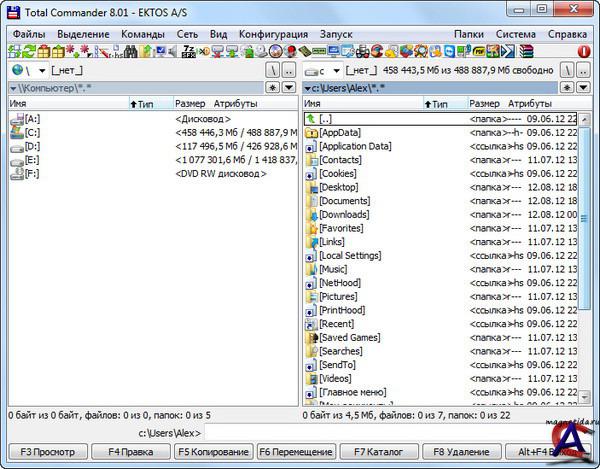Click the green refresh arrows toolbar icon
The height and width of the screenshot is (469, 600).
click(x=31, y=50)
